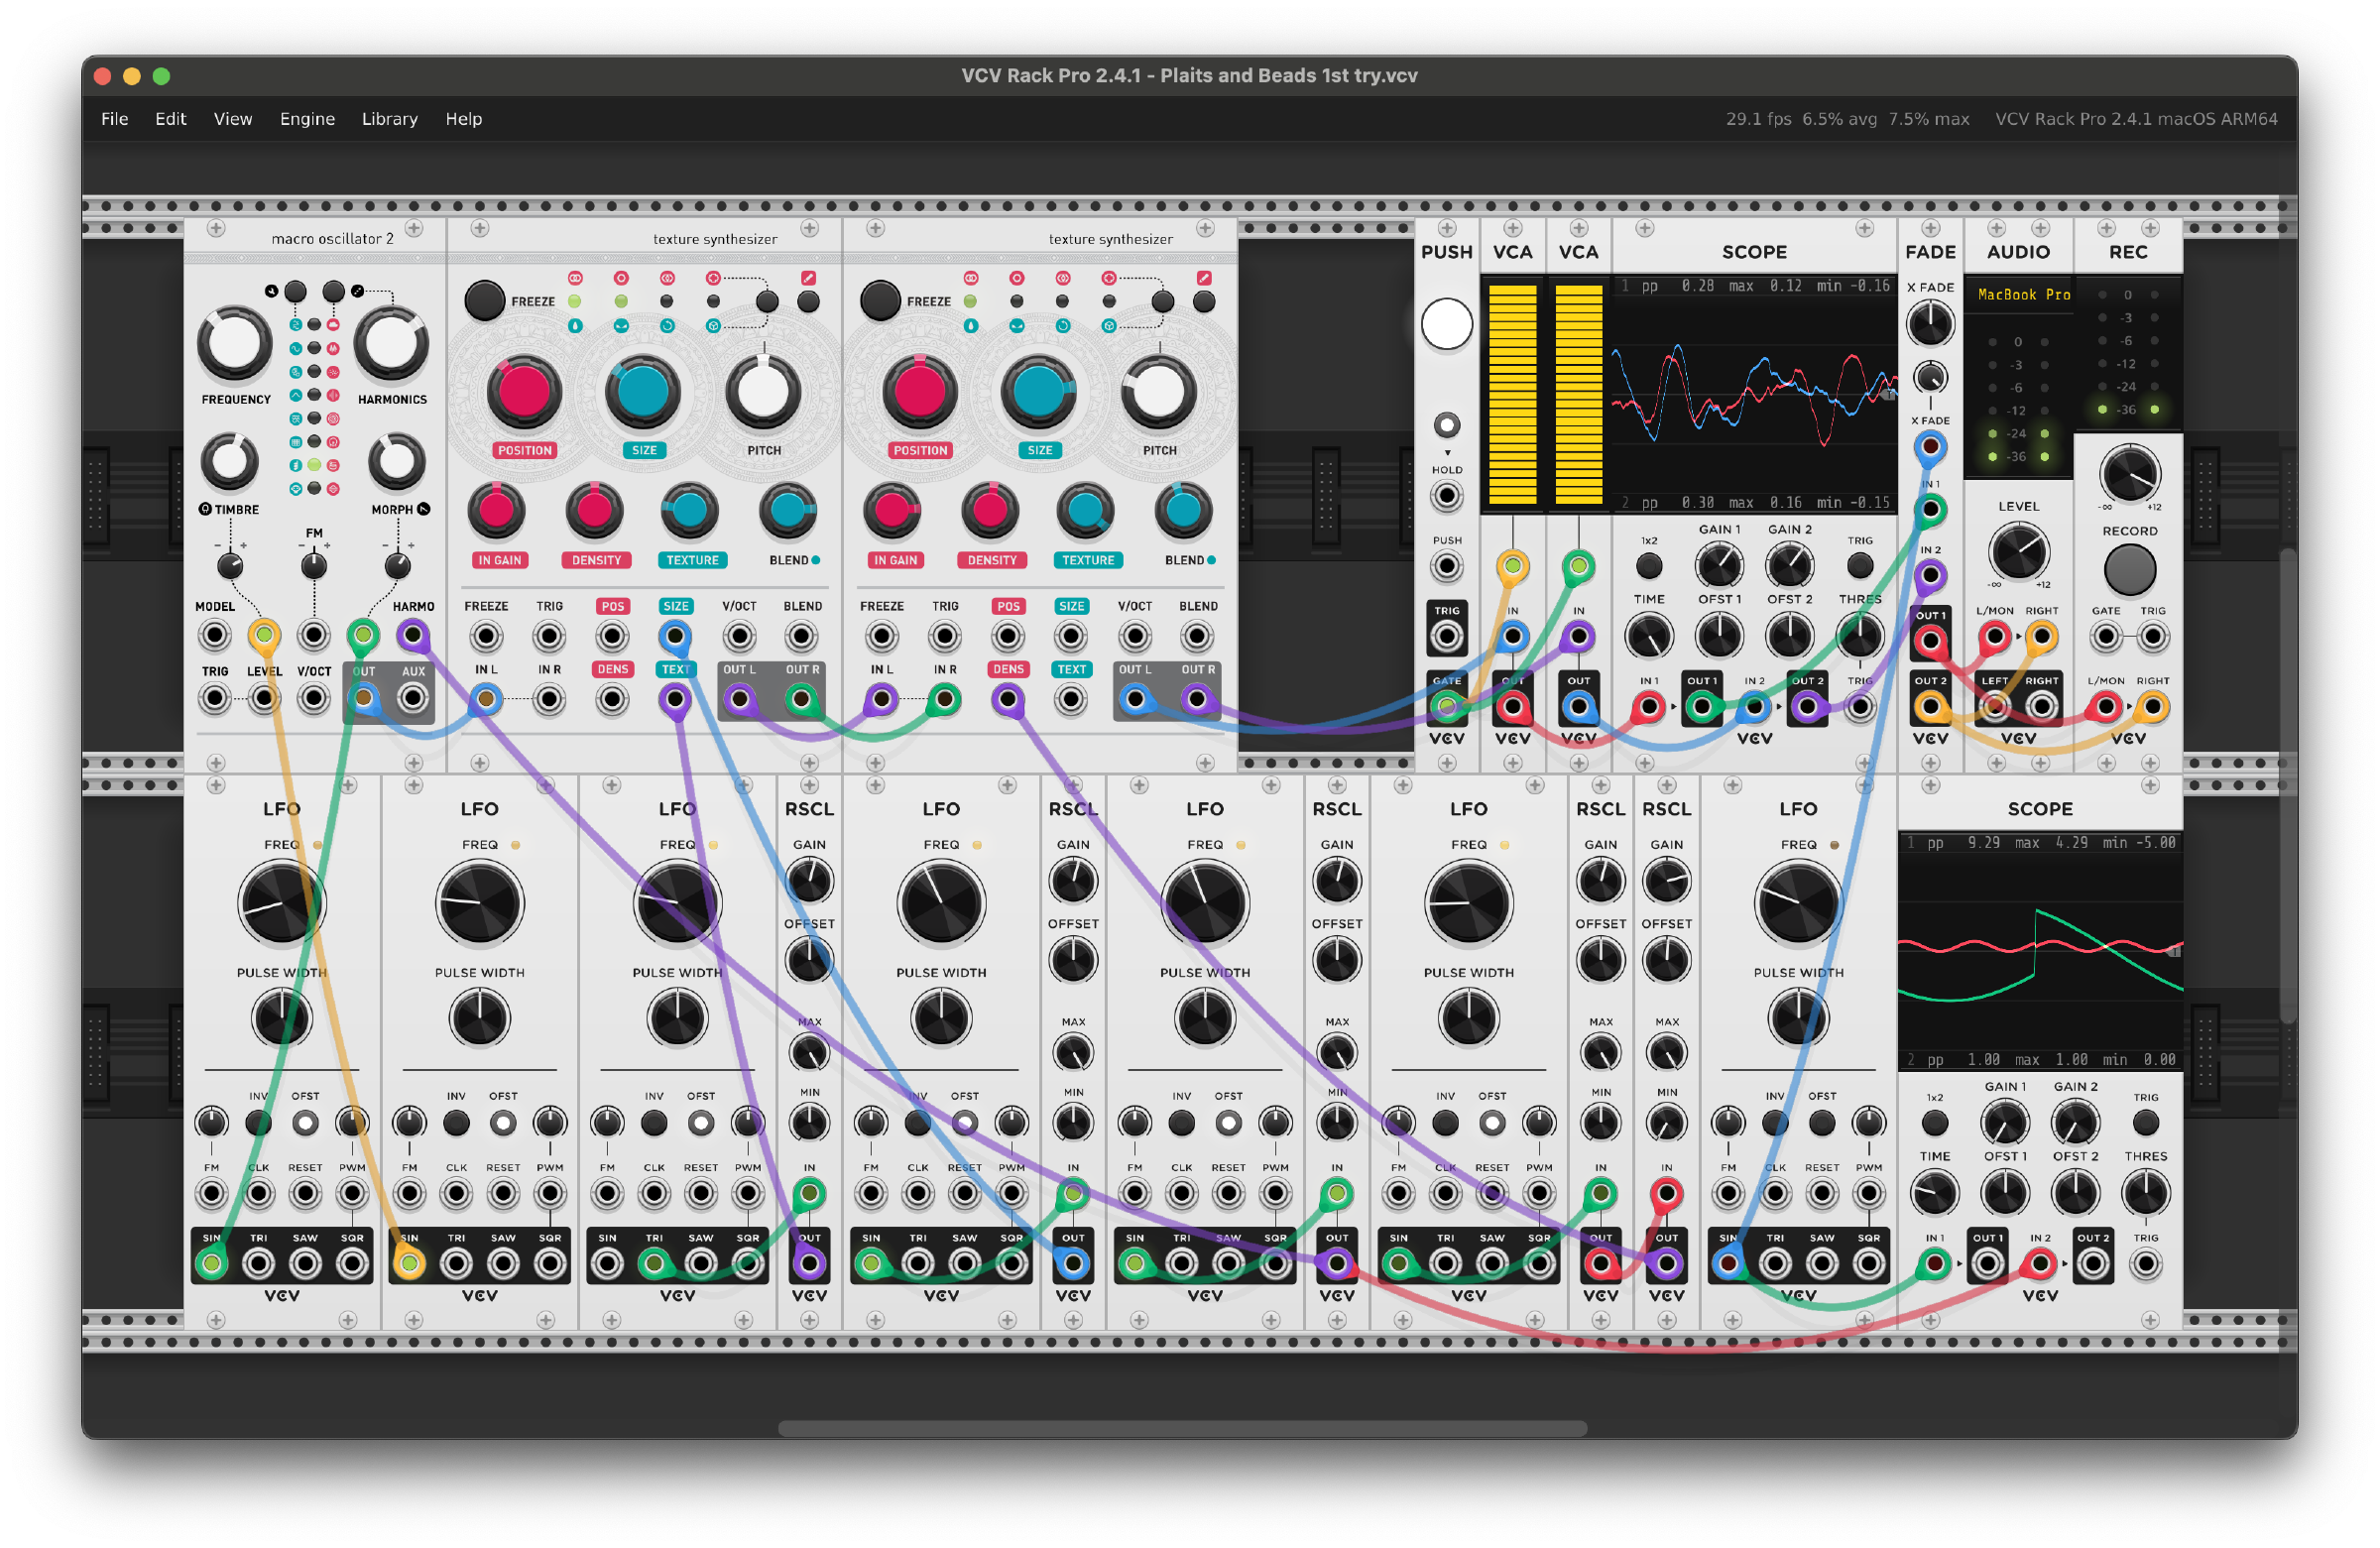
Task: Click the THRES knob on bottom SCOPE
Action: pos(2145,1193)
